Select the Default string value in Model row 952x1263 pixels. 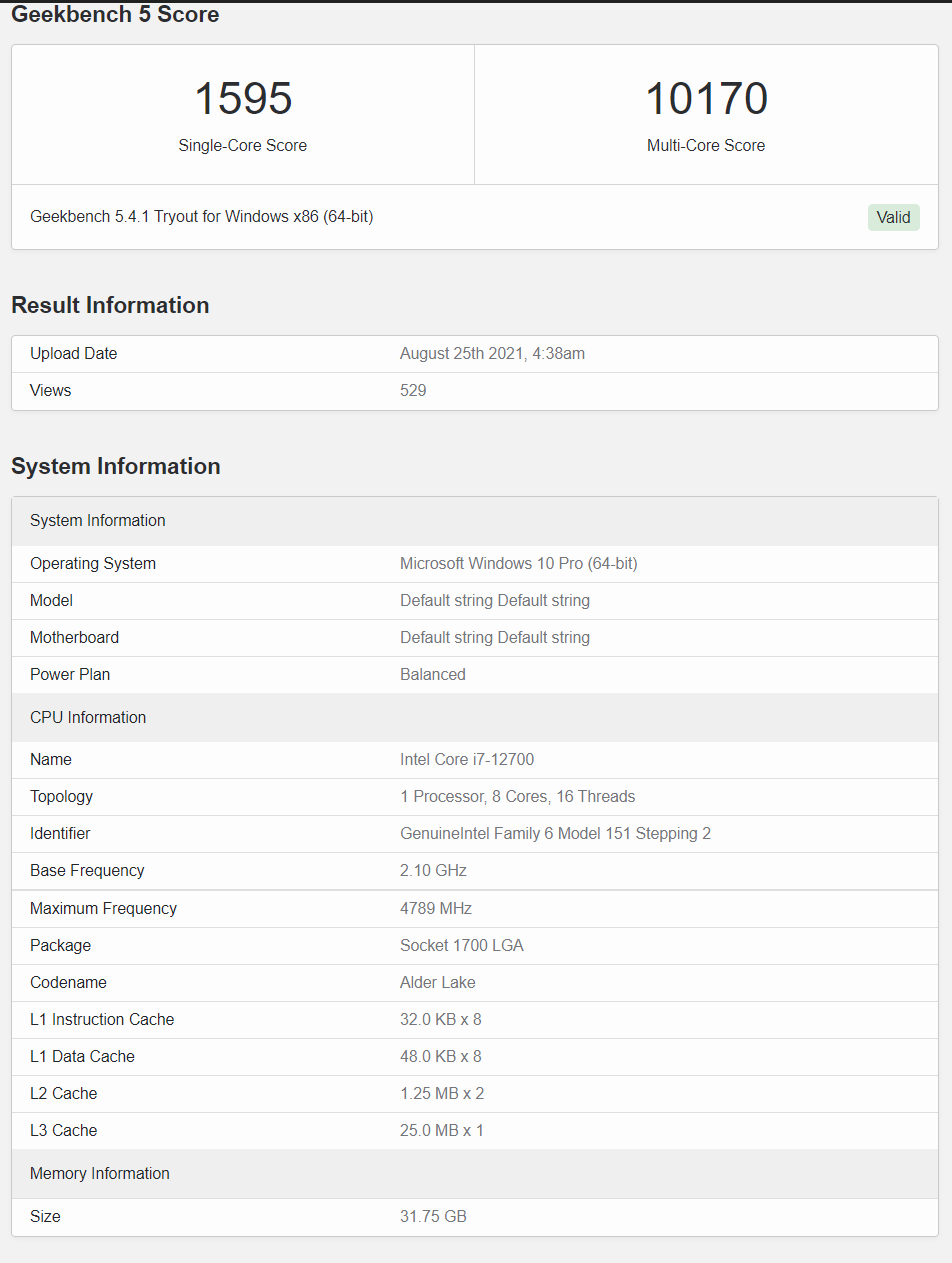[x=495, y=600]
